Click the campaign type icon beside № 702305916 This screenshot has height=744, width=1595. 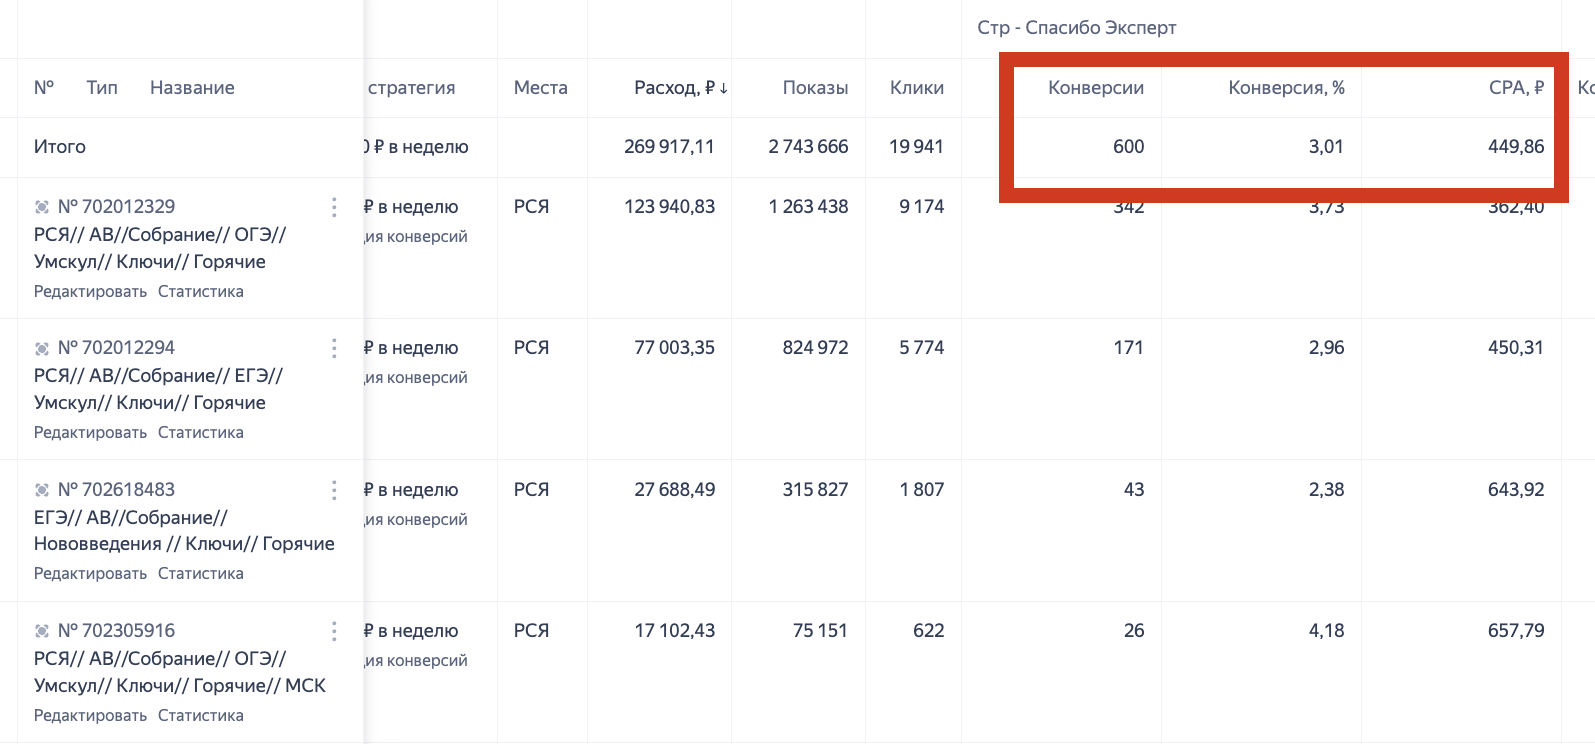[x=42, y=631]
